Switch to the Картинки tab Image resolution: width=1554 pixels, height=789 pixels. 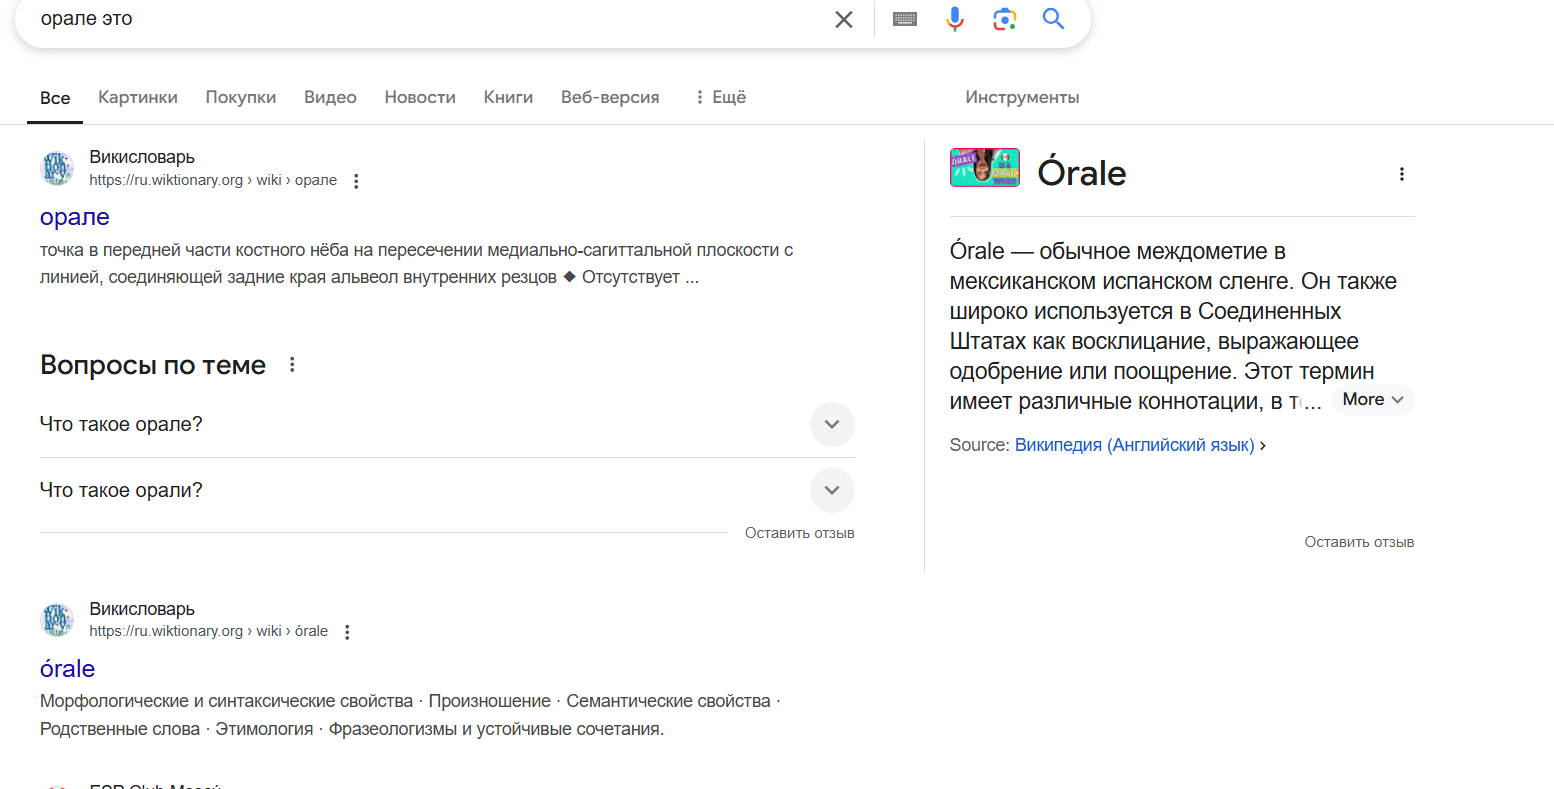(138, 97)
